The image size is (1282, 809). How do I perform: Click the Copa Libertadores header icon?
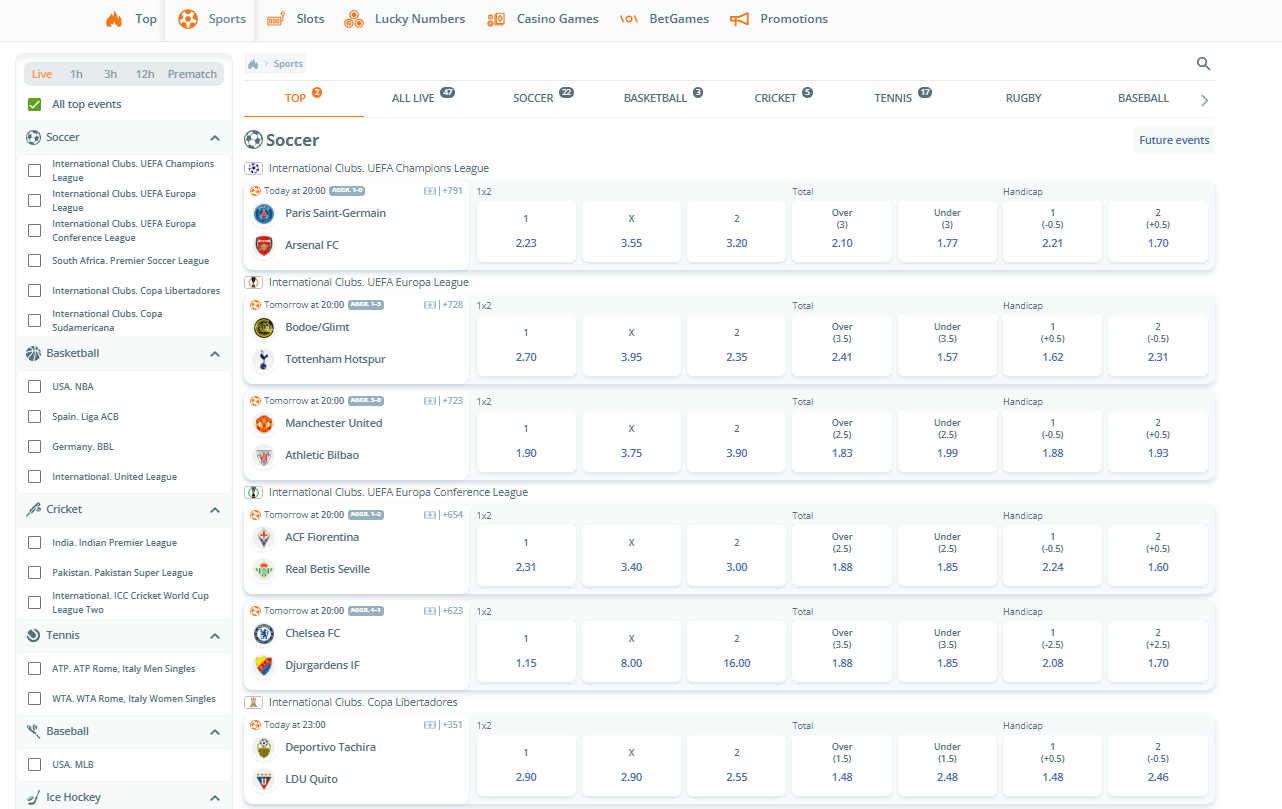point(253,702)
